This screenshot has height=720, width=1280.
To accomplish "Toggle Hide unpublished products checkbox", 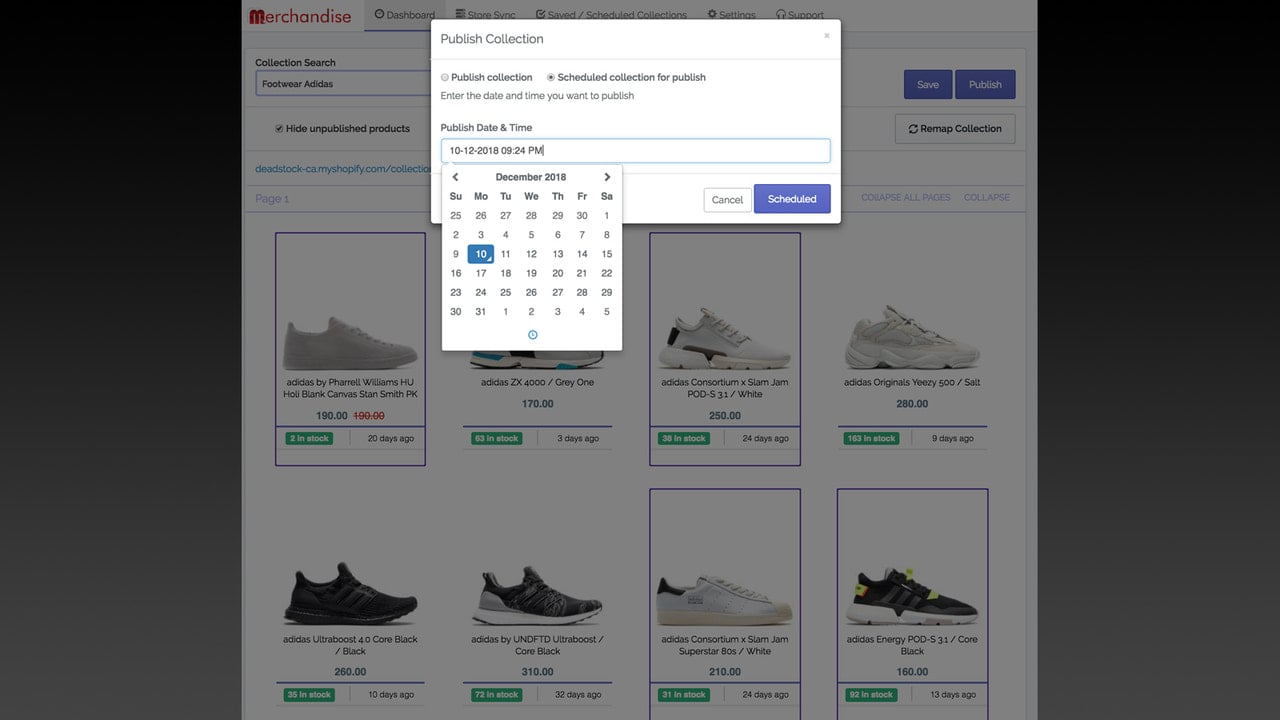I will click(279, 128).
